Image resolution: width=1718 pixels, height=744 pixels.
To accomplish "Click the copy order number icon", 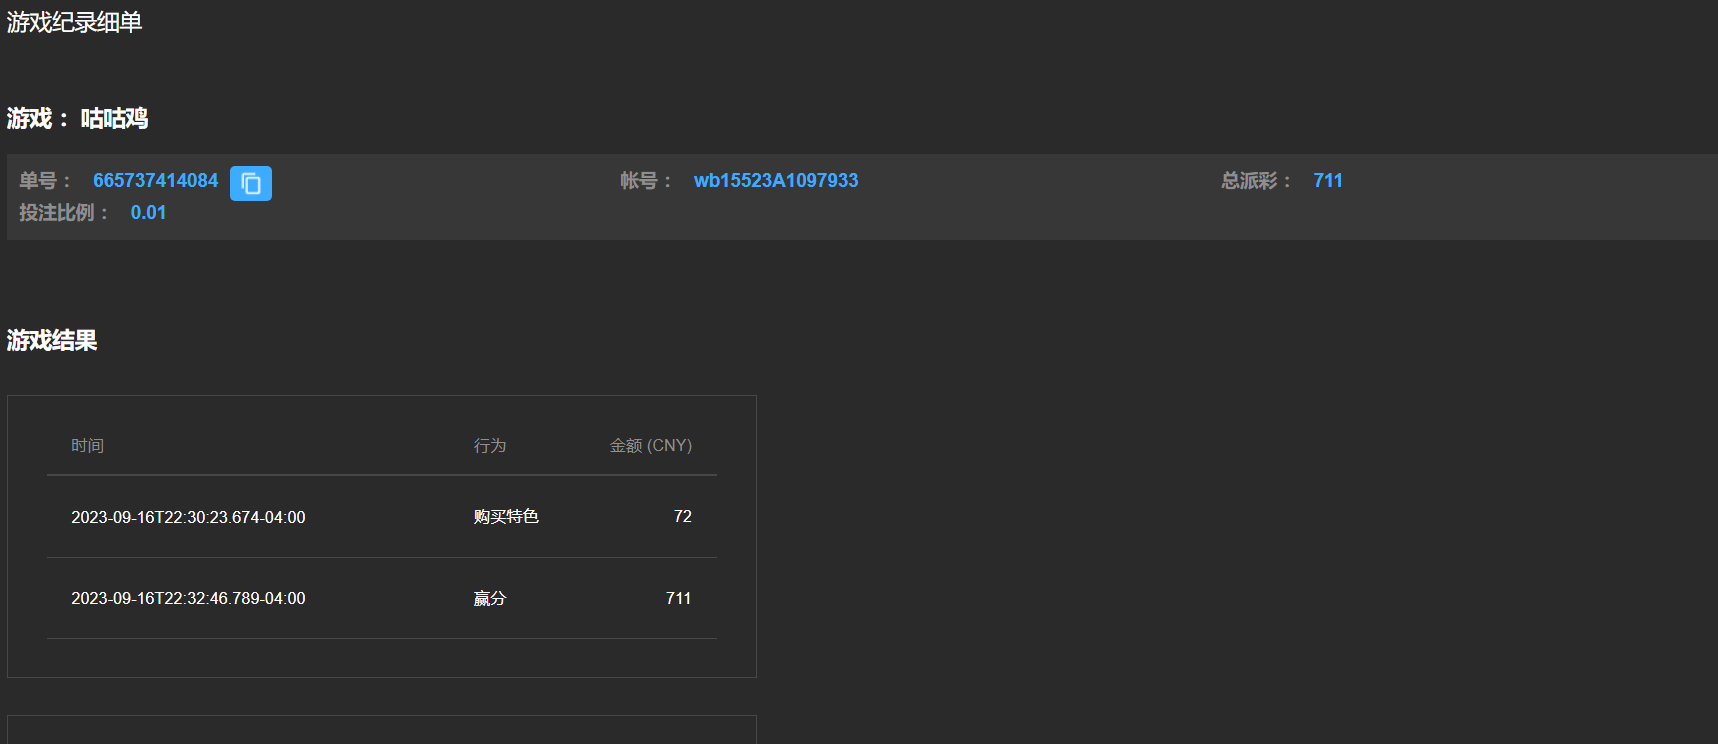I will tap(250, 183).
